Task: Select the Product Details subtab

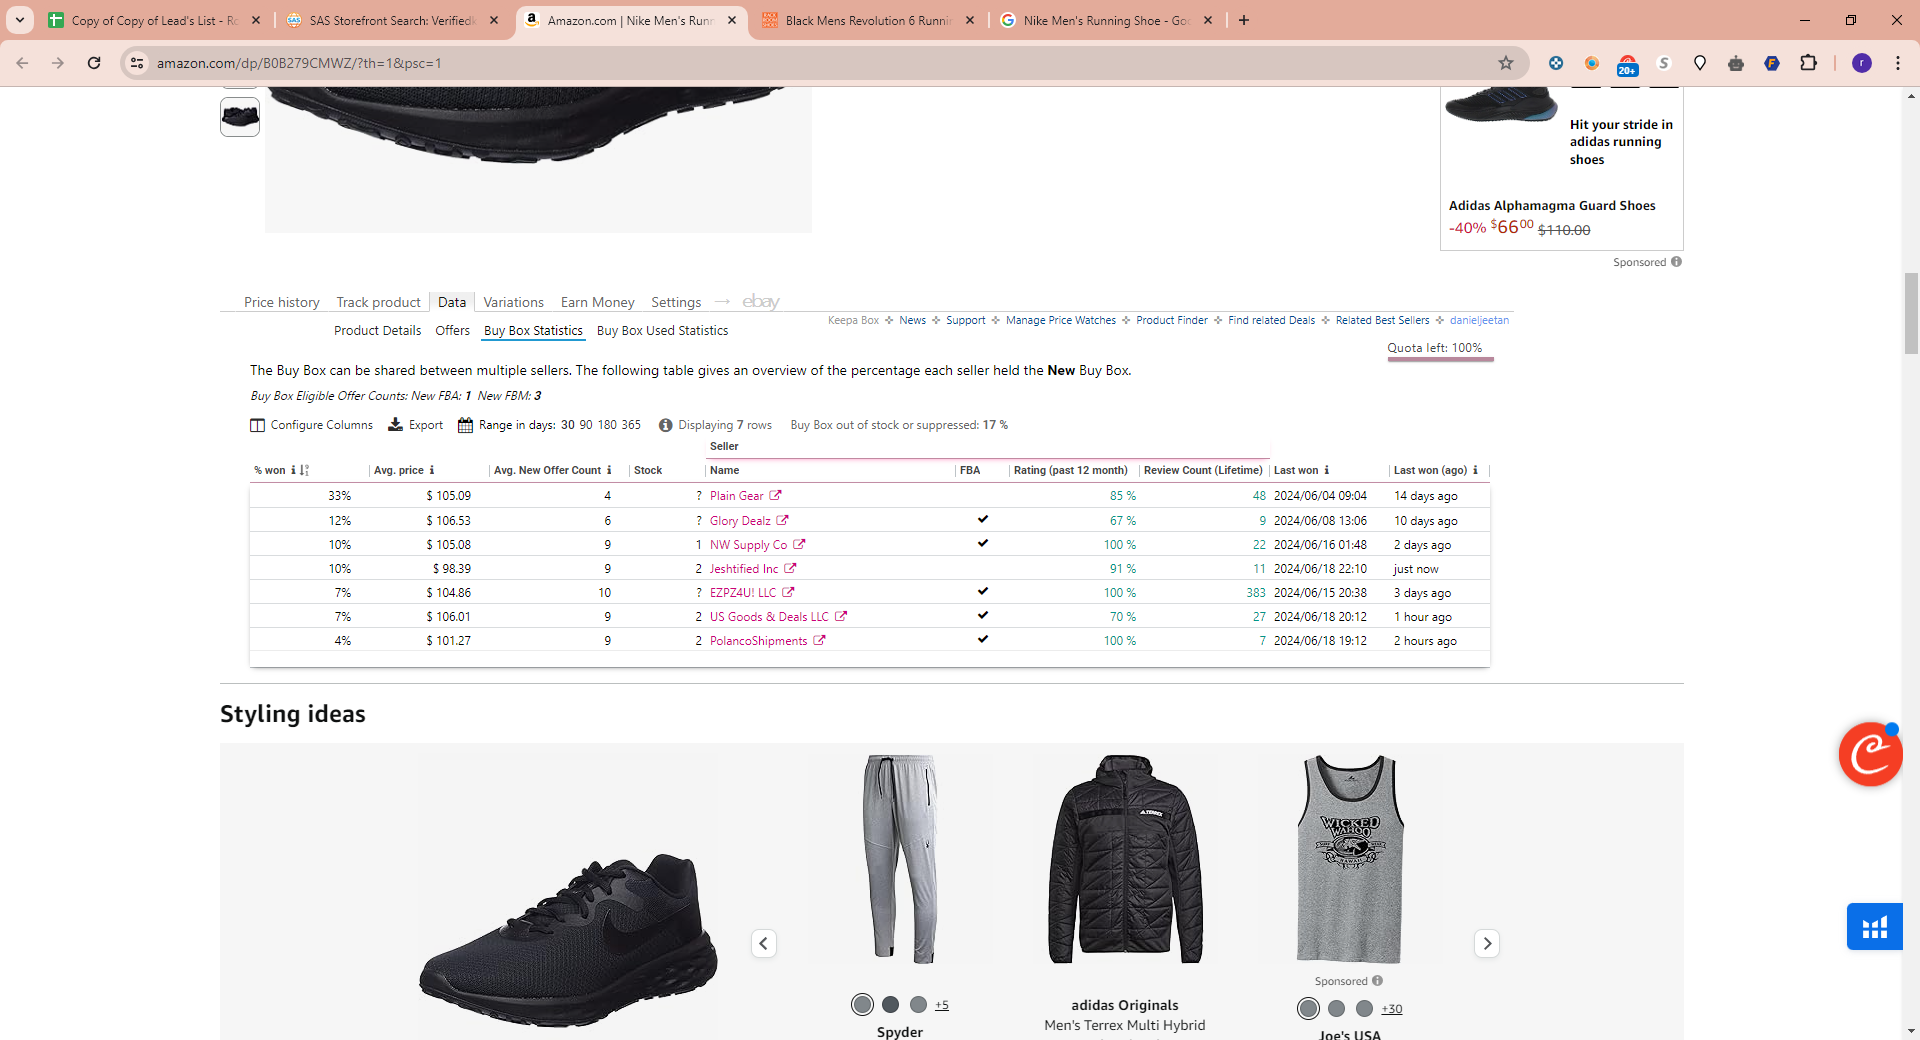Action: click(378, 331)
